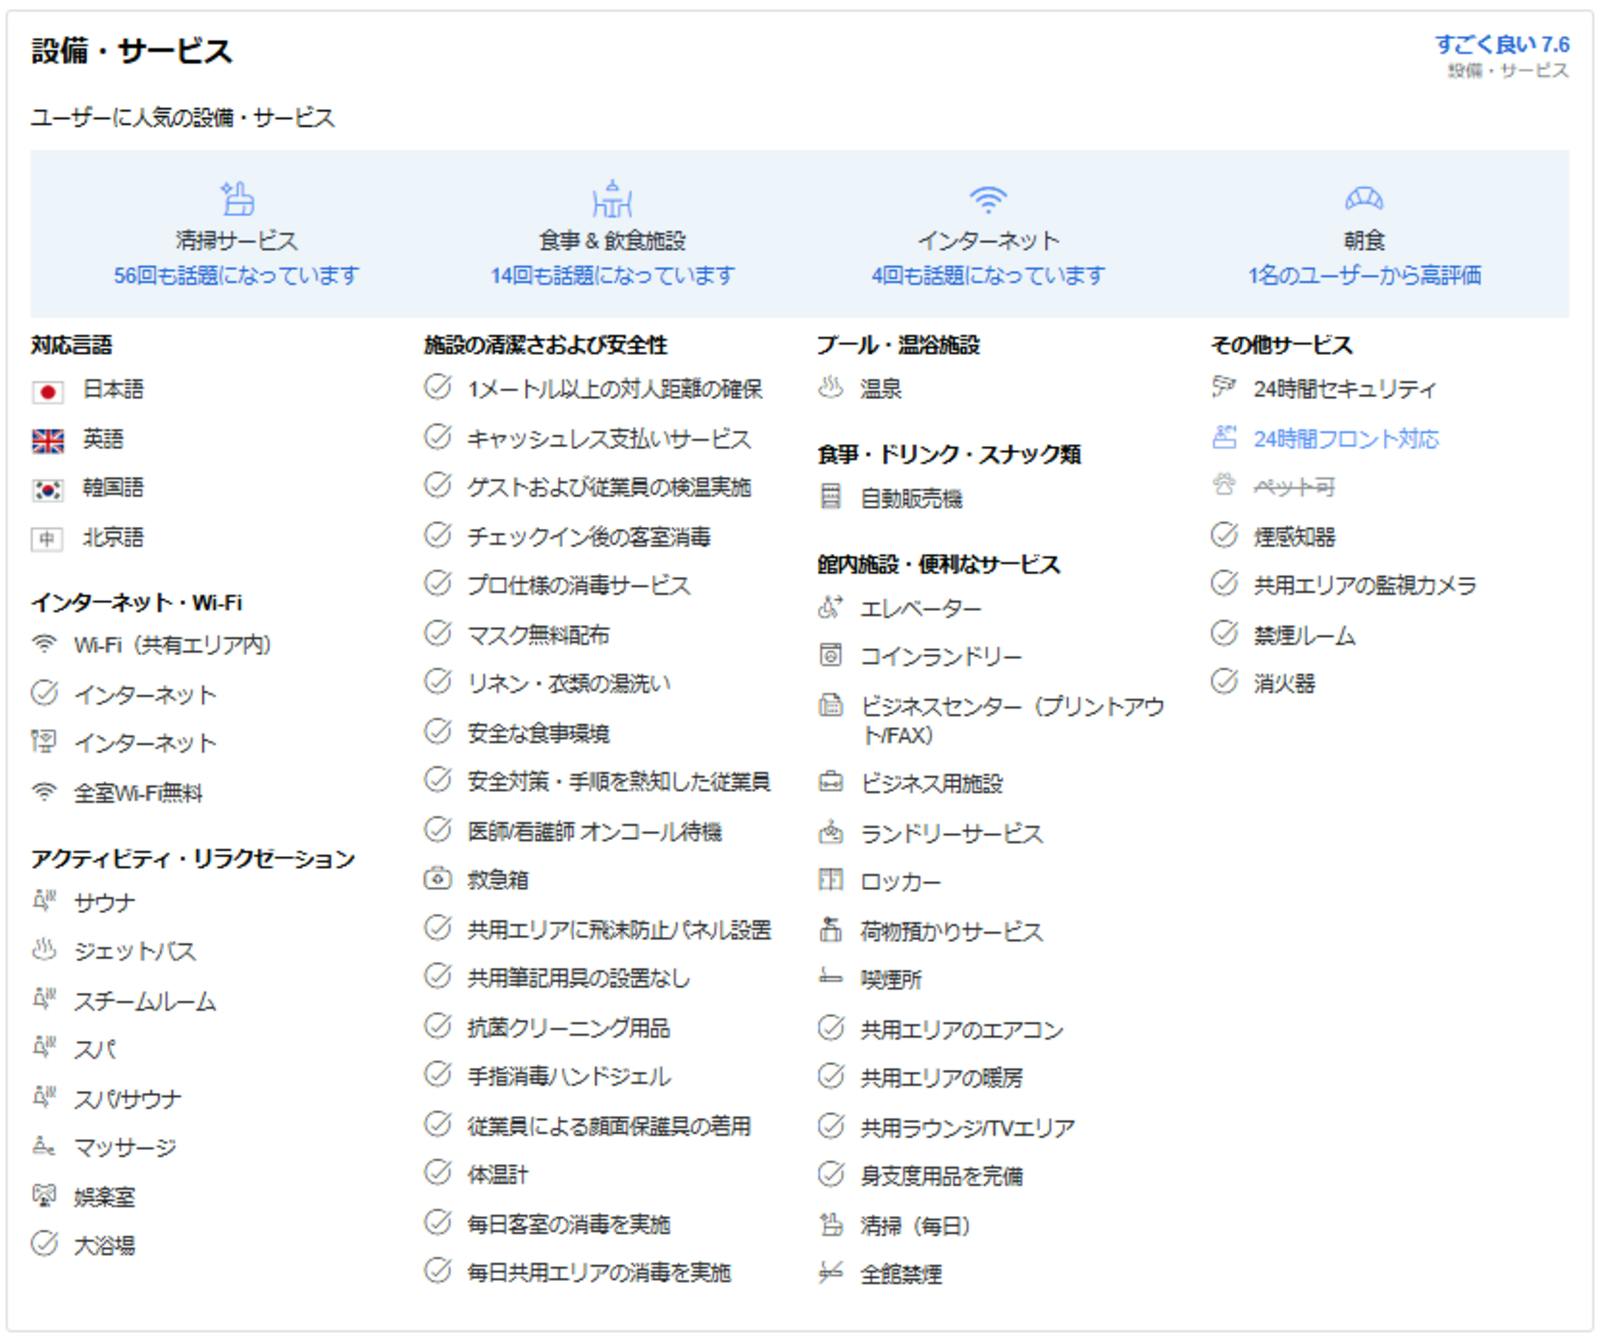Click the アクティビティ・リラクゼーション heading

tap(193, 859)
